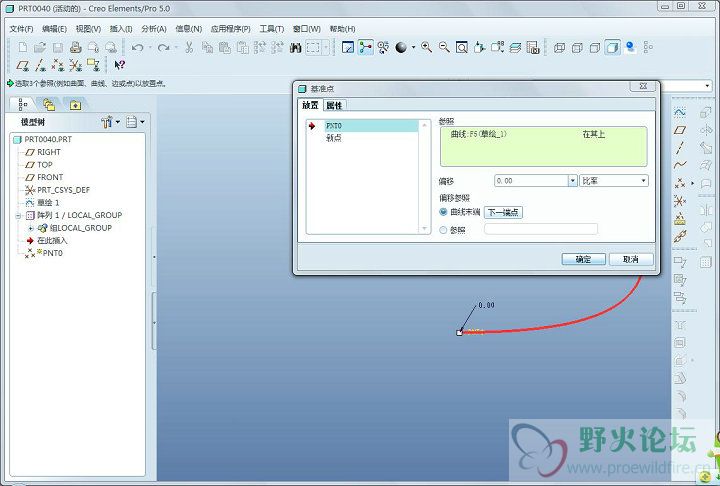This screenshot has width=720, height=486.
Task: Repaint the screen using toolbar icon
Action: (348, 47)
